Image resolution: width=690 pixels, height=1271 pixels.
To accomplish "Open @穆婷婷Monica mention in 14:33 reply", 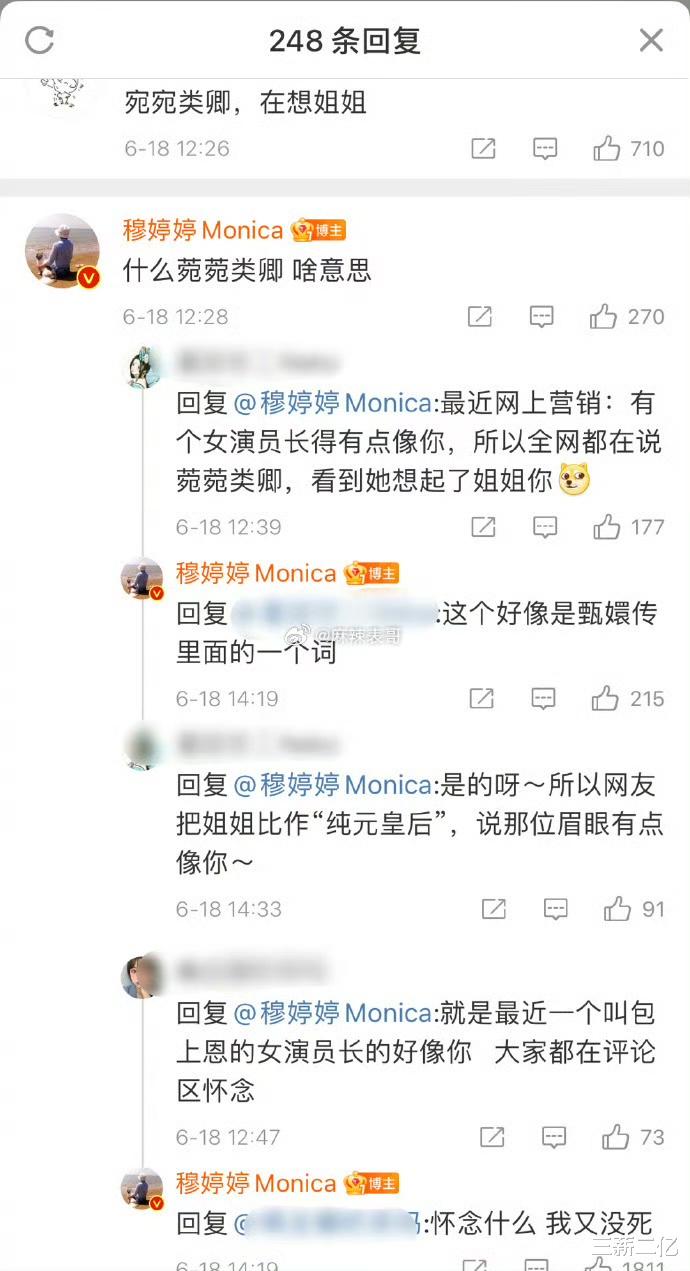I will point(333,785).
